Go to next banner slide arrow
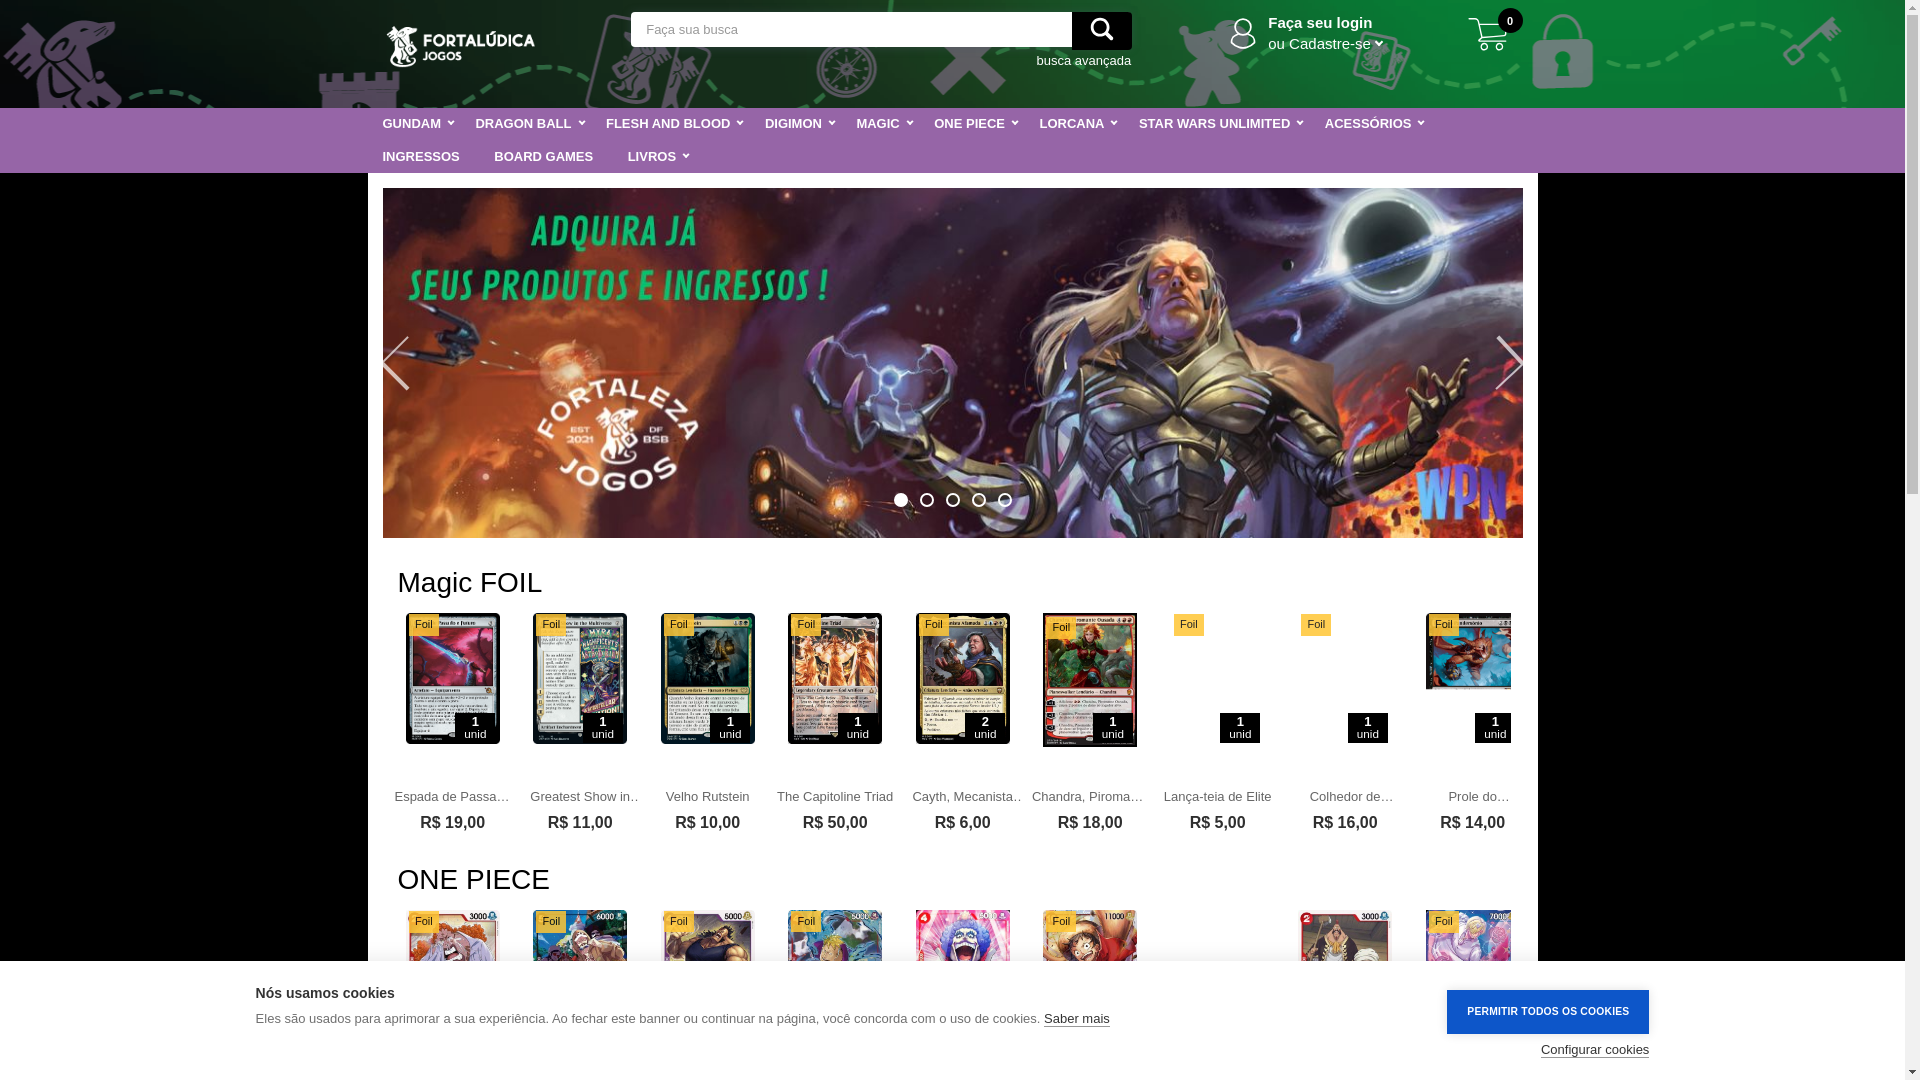 click(1509, 363)
